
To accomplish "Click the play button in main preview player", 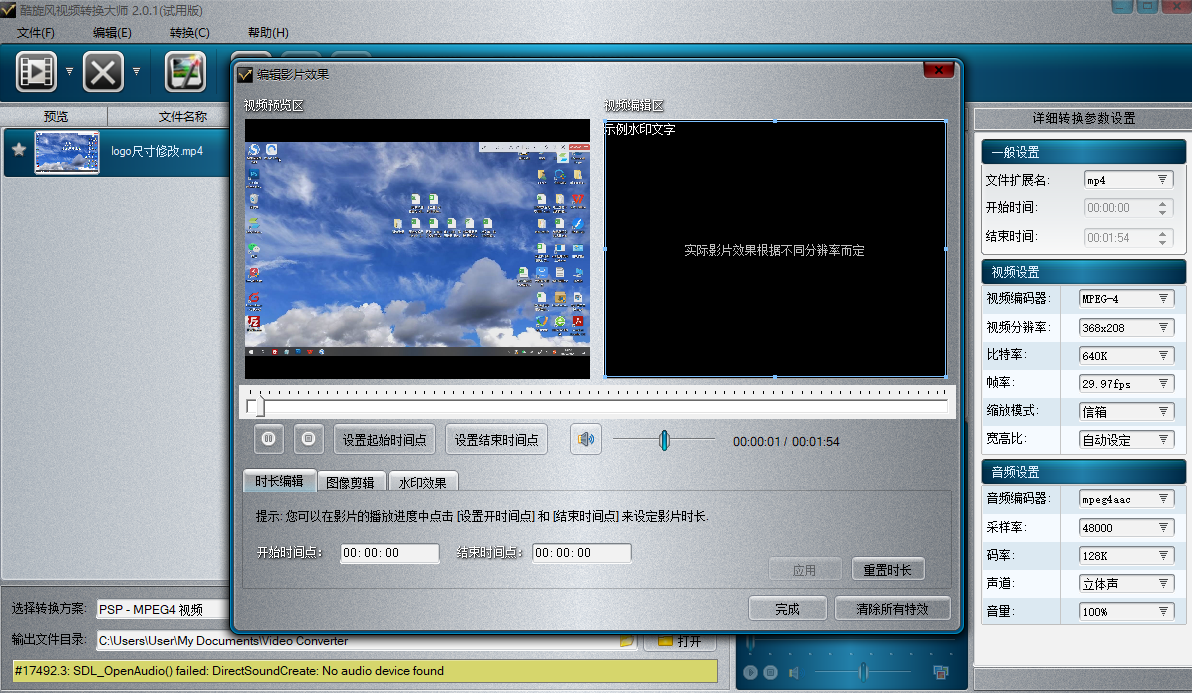I will 750,672.
